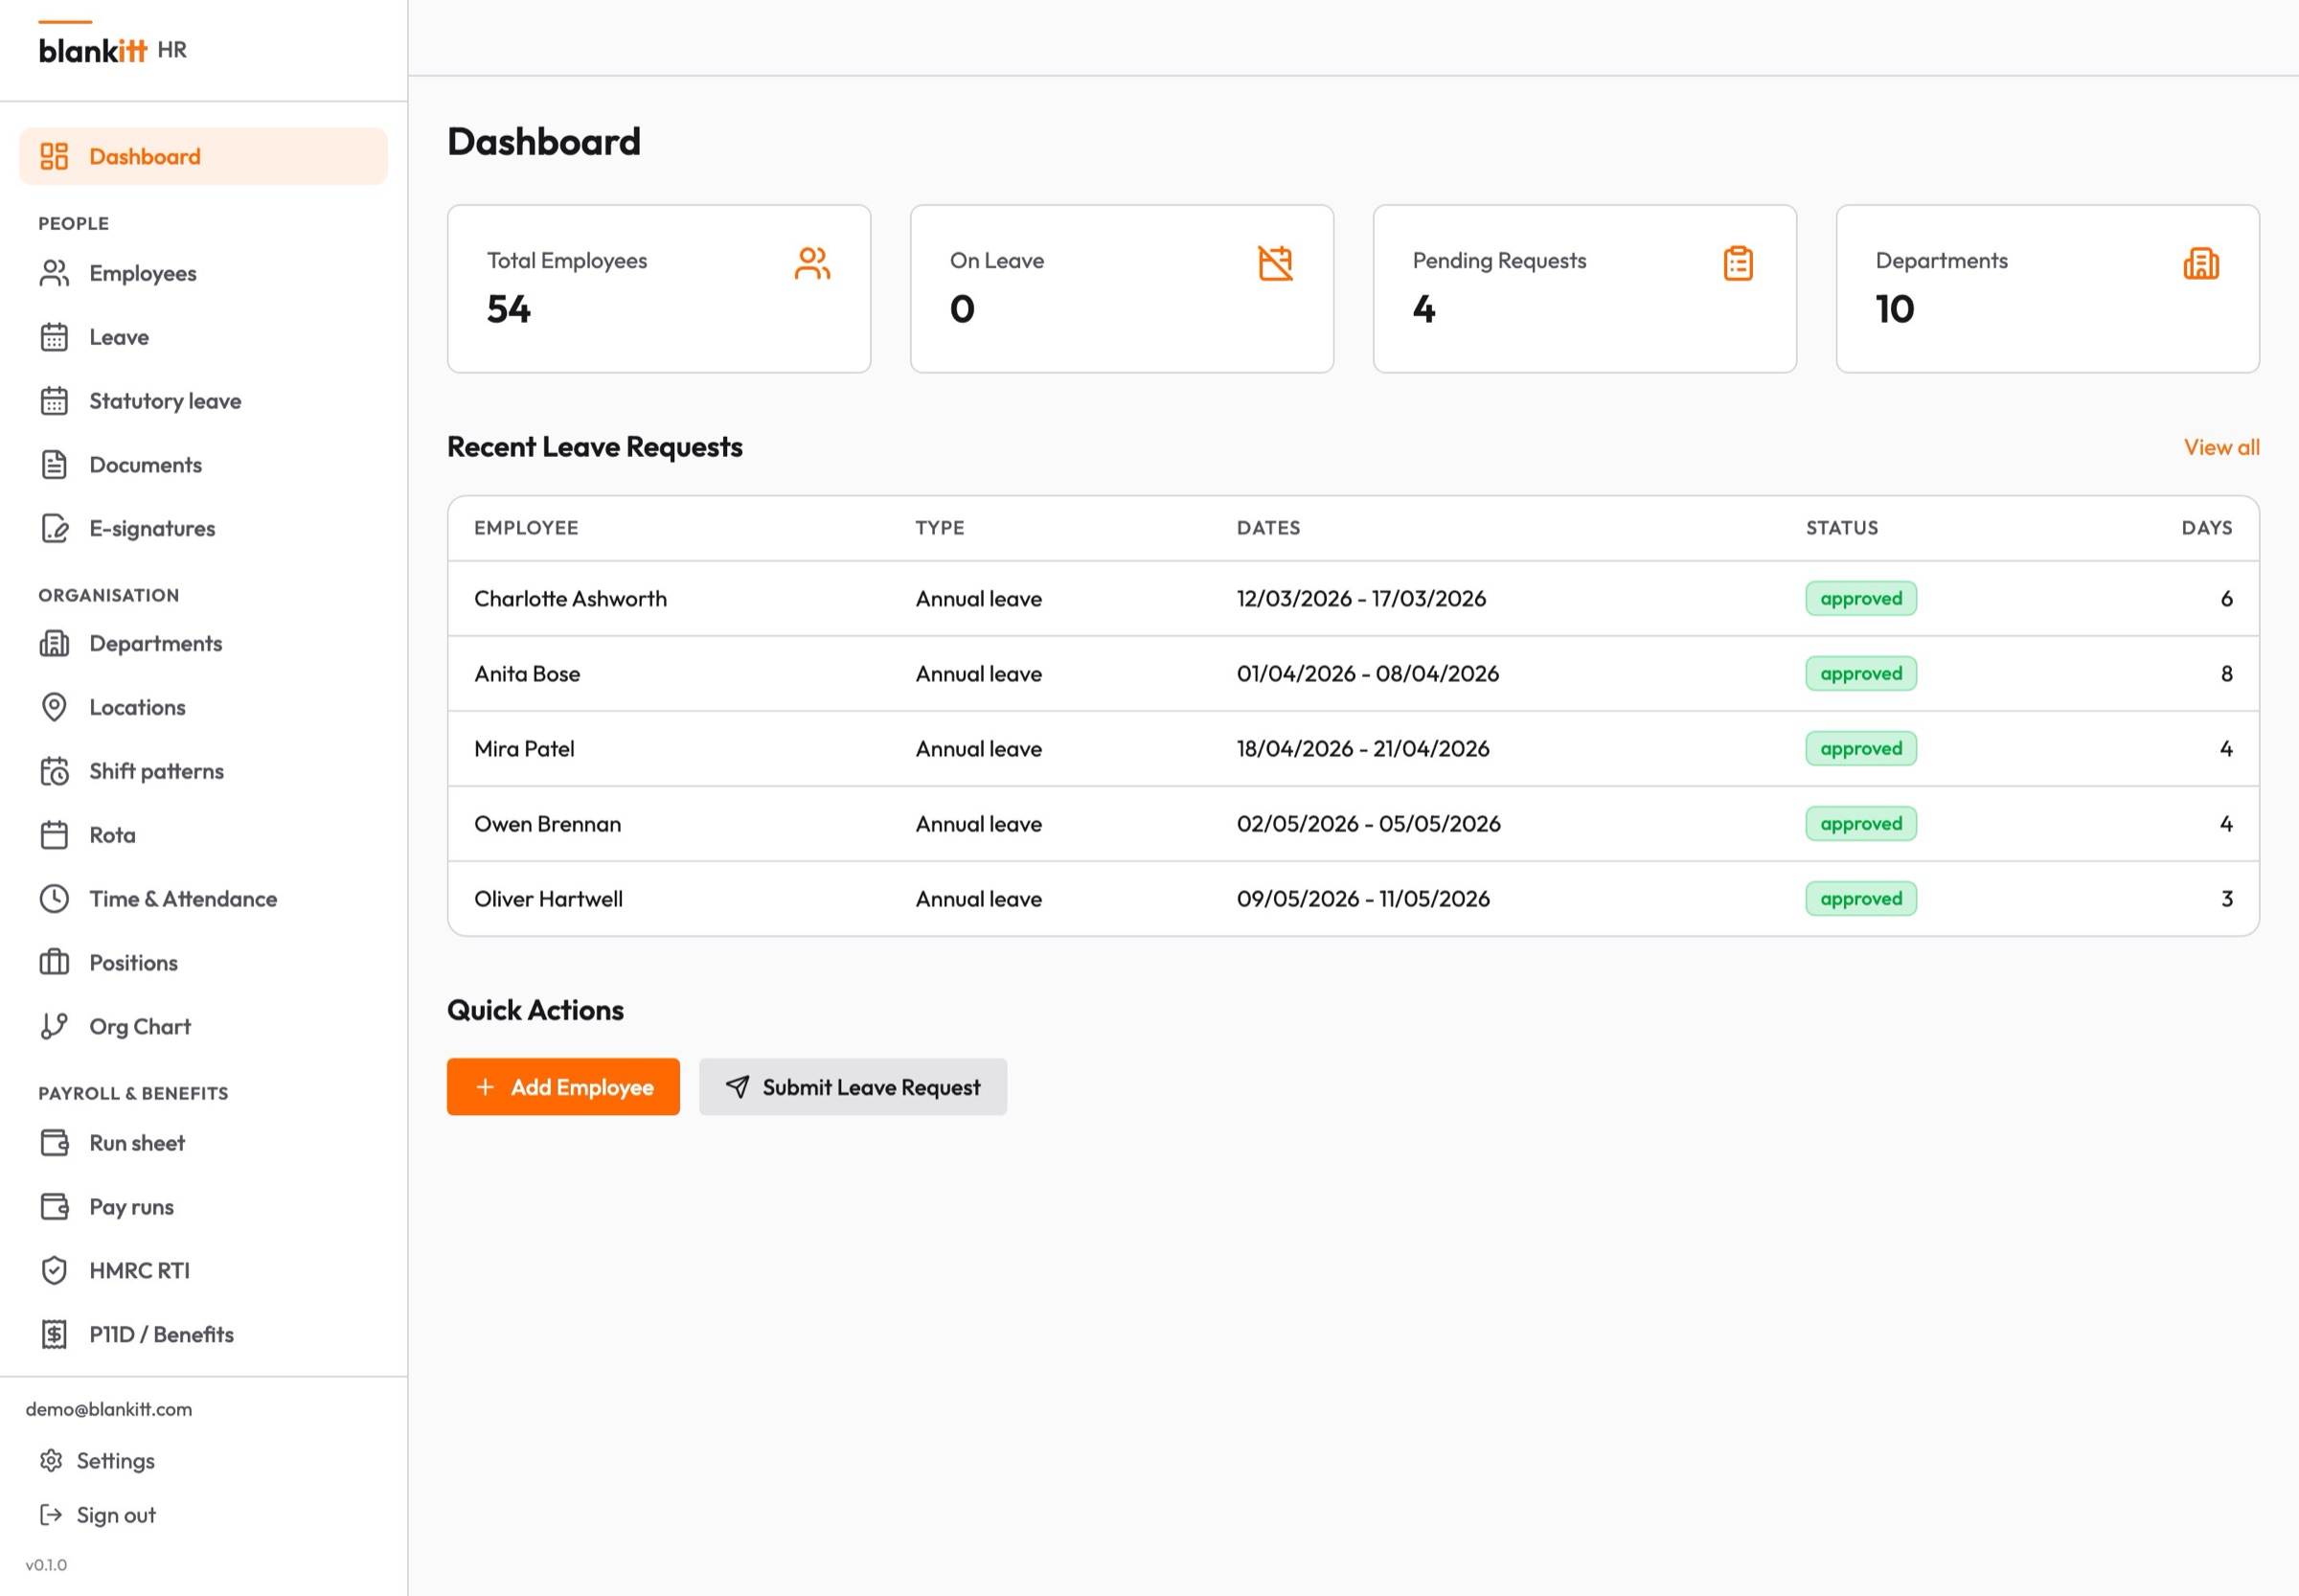The width and height of the screenshot is (2299, 1596).
Task: Click the Run sheet wallet icon
Action: 54,1143
